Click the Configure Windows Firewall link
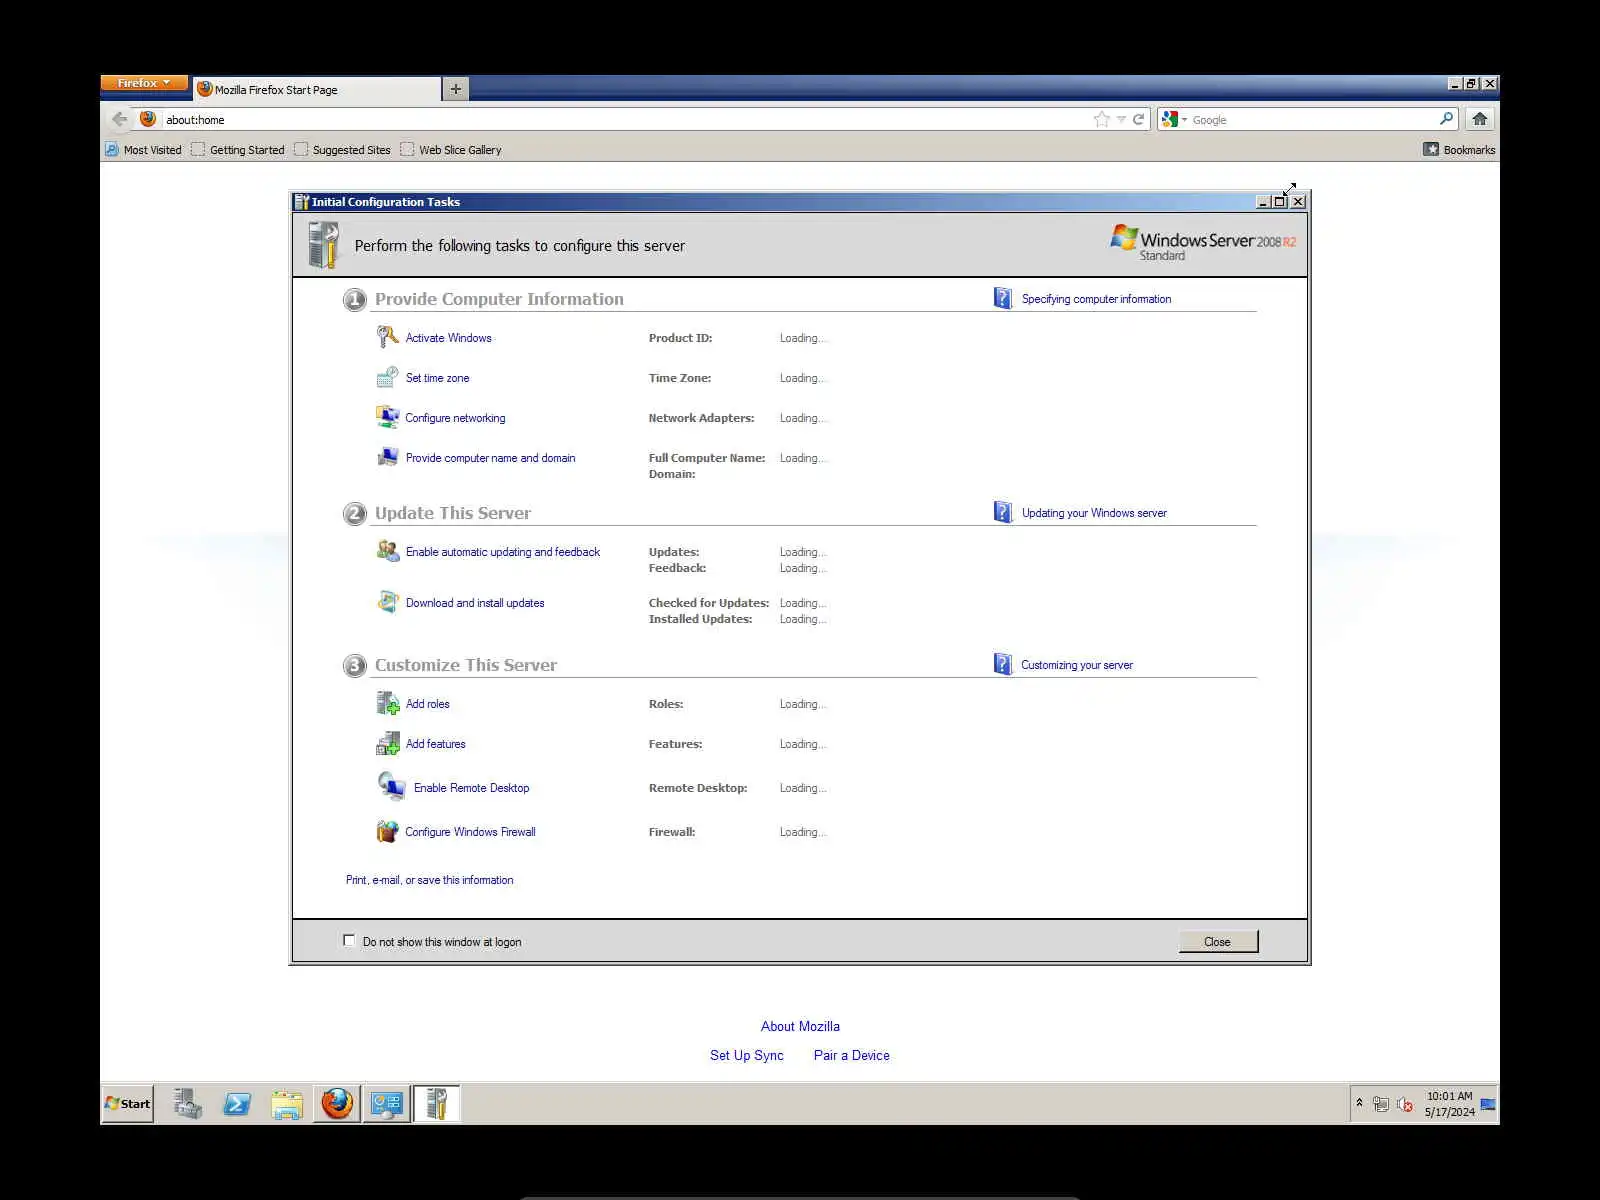The height and width of the screenshot is (1200, 1600). [470, 832]
